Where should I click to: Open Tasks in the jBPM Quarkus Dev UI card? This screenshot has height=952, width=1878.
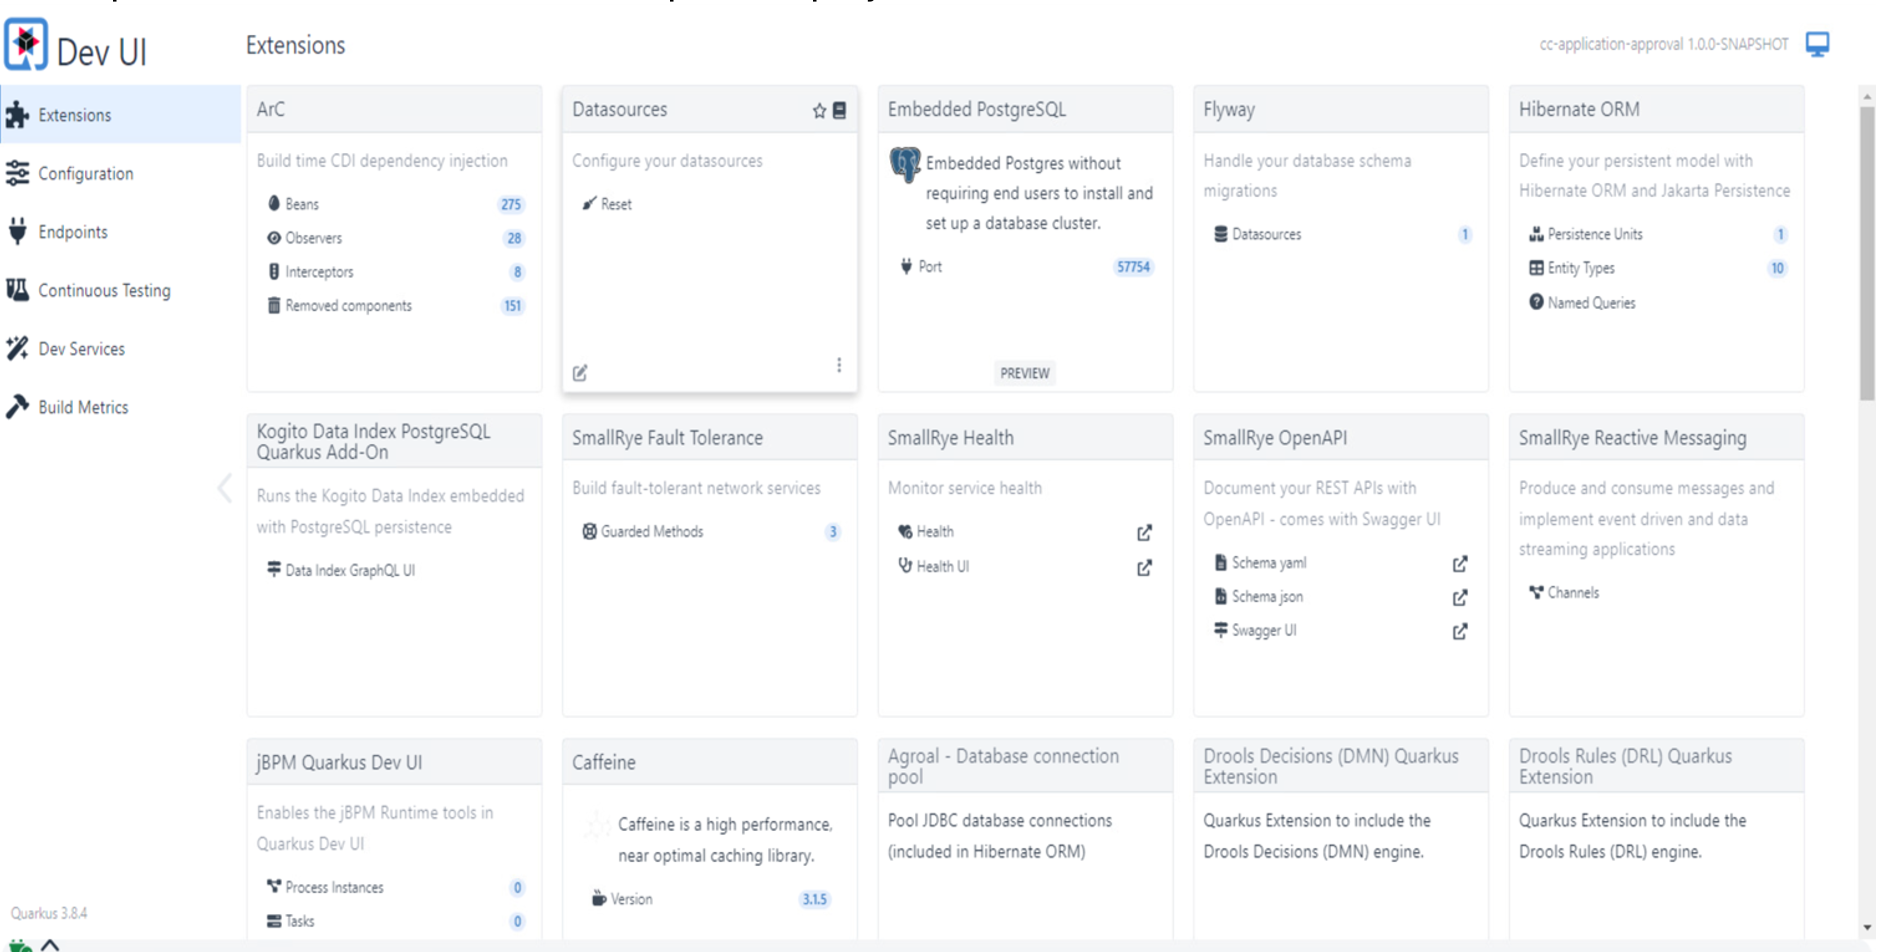[300, 921]
